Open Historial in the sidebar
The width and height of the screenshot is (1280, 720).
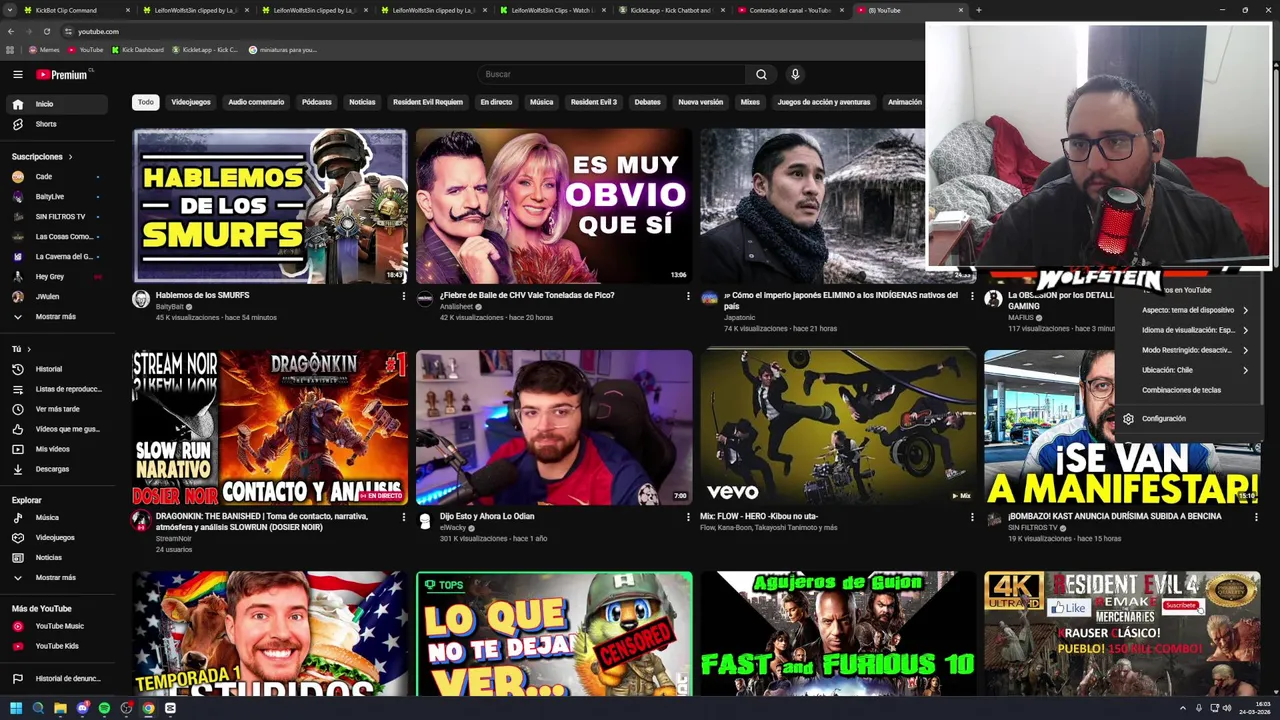pyautogui.click(x=58, y=369)
